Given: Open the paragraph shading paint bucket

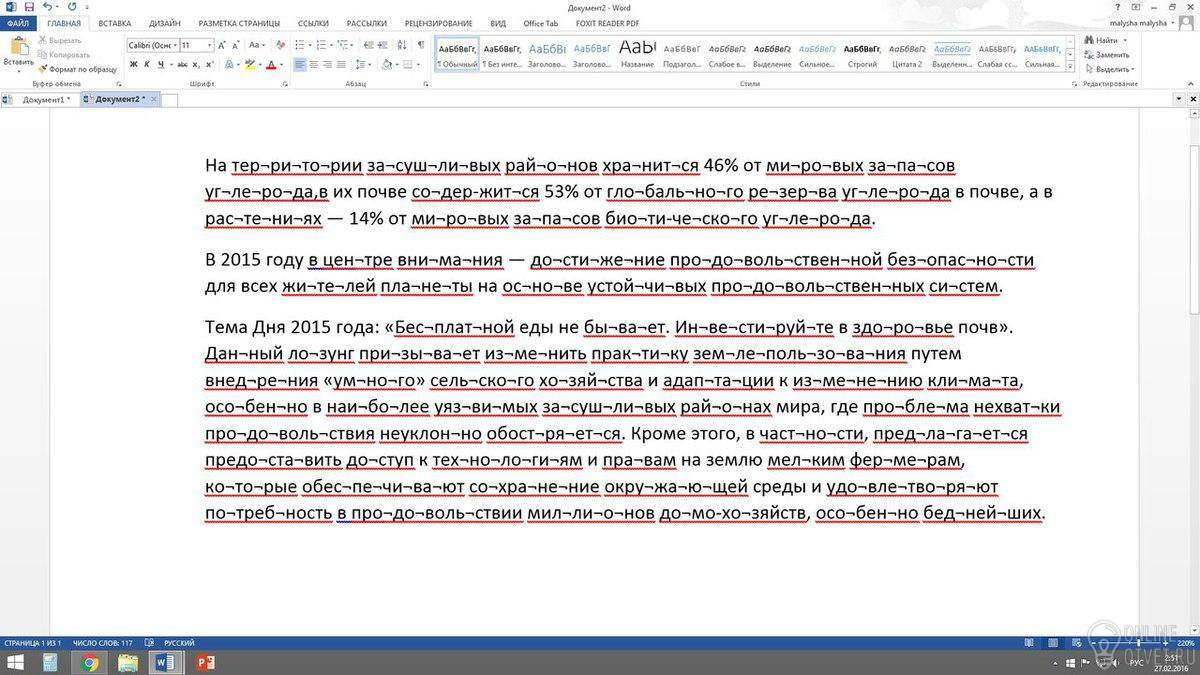Looking at the screenshot, I should click(x=386, y=65).
